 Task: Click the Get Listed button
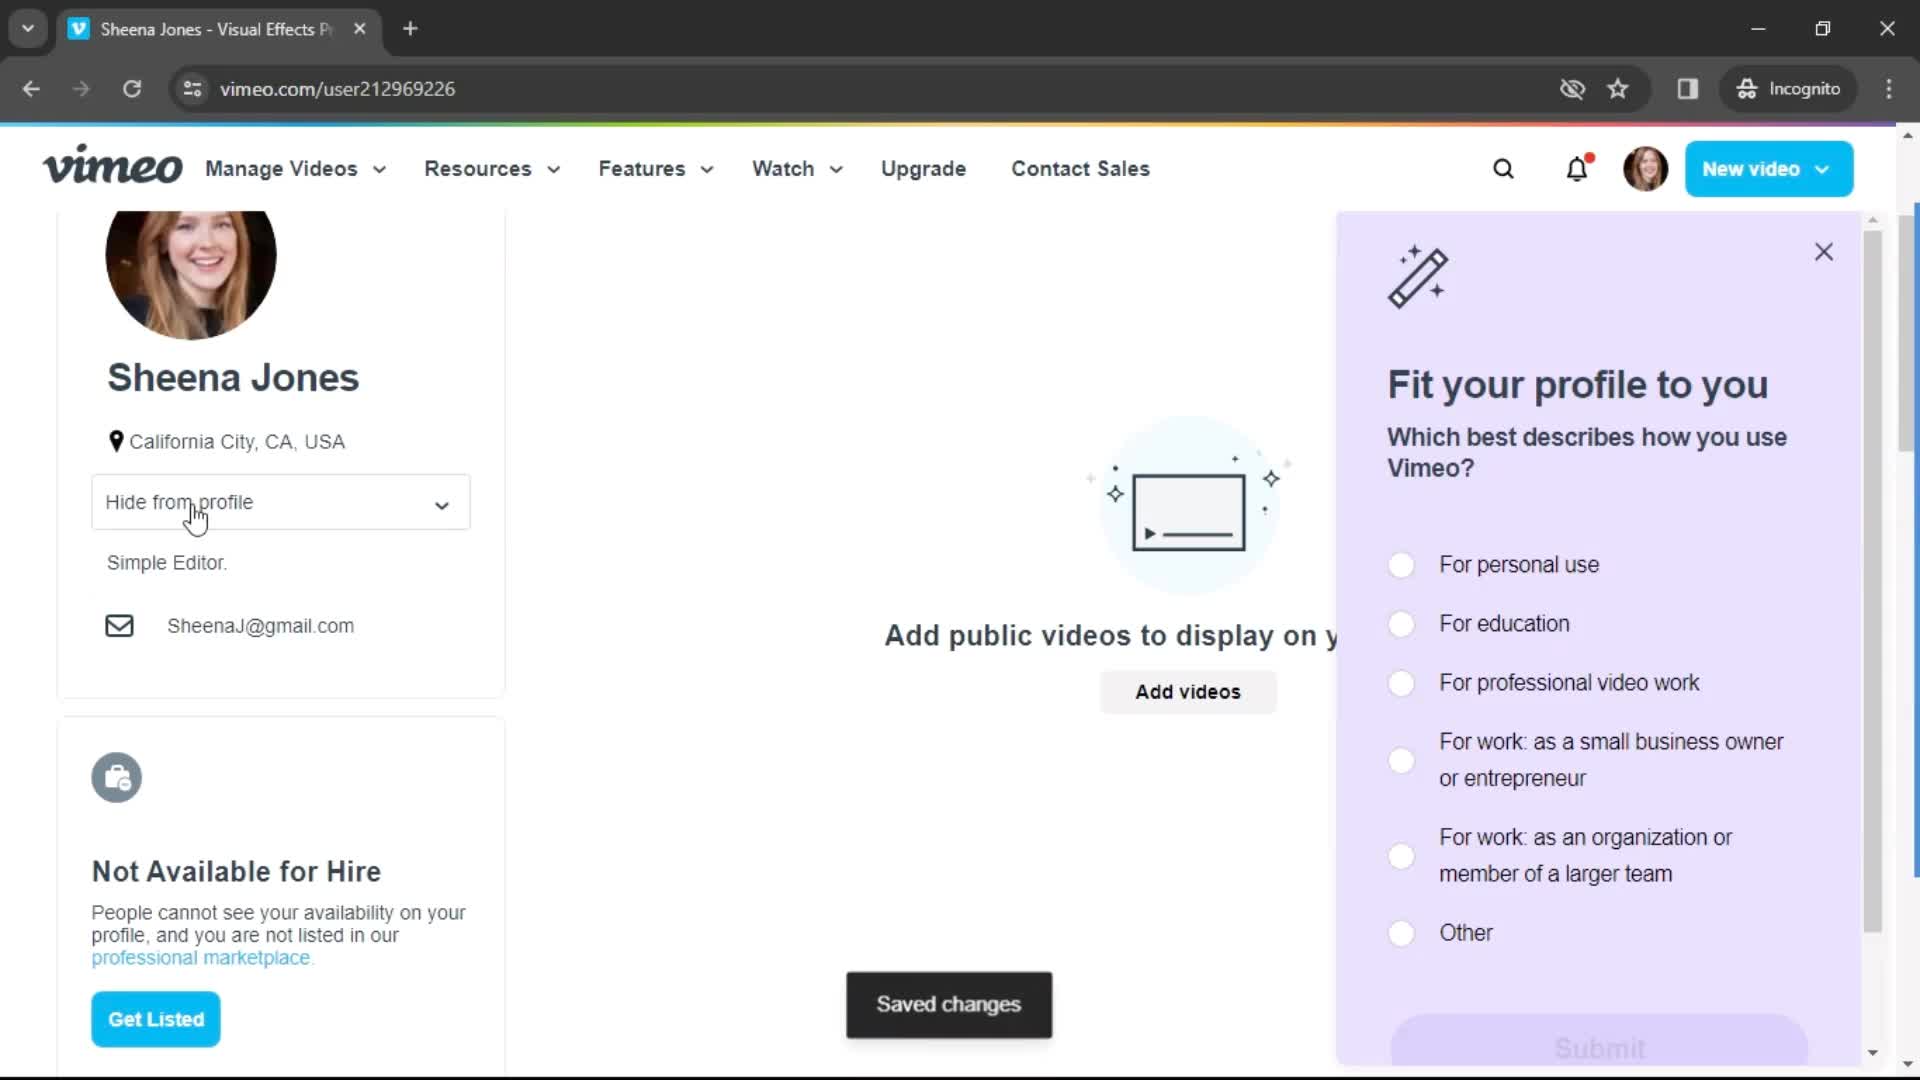point(156,1019)
